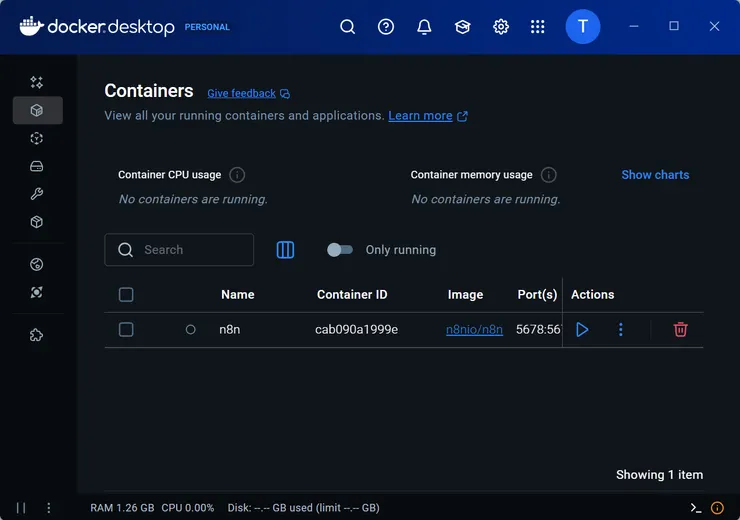Click the RAM 1.26 GB status entry
The image size is (740, 520).
122,508
